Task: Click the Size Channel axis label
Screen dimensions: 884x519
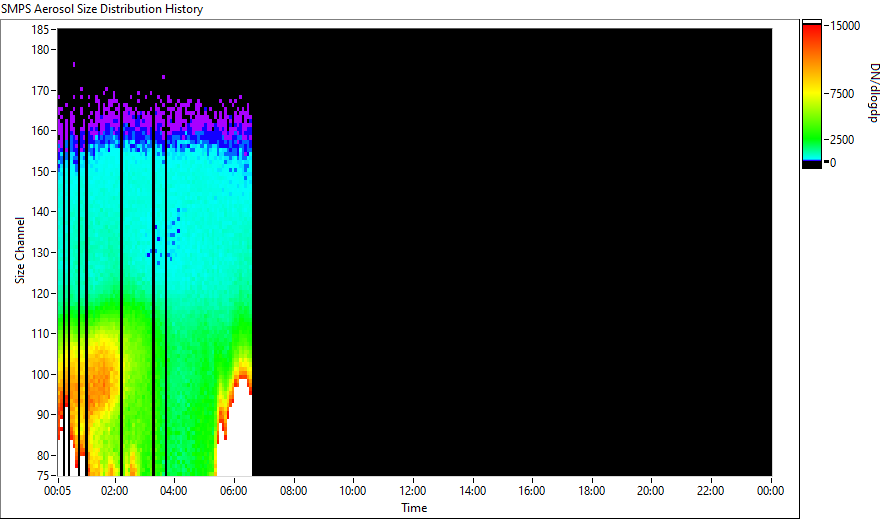Action: (x=20, y=250)
